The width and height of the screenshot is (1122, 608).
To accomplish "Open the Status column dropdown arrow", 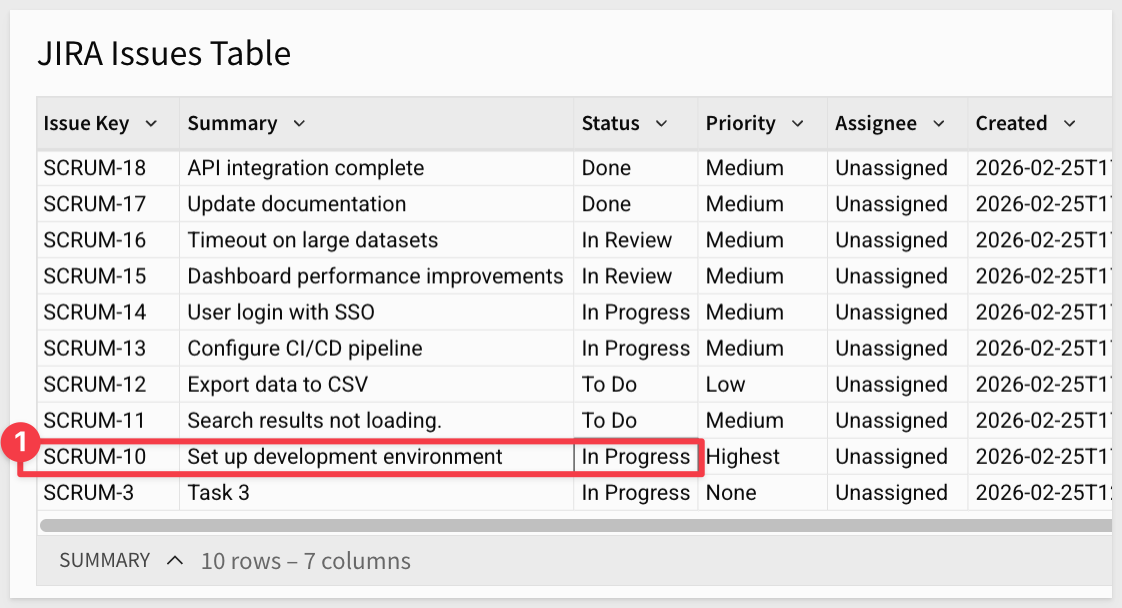I will point(661,124).
